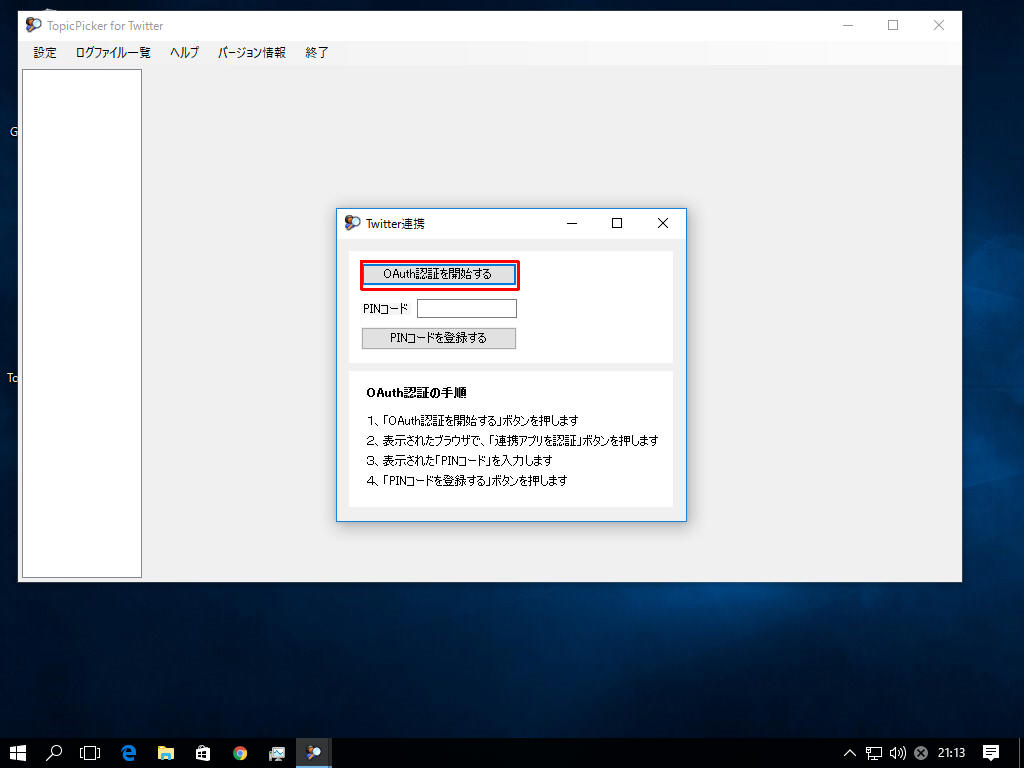The height and width of the screenshot is (768, 1024).
Task: Minimize the TopicPicker for Twitter window
Action: pos(848,25)
